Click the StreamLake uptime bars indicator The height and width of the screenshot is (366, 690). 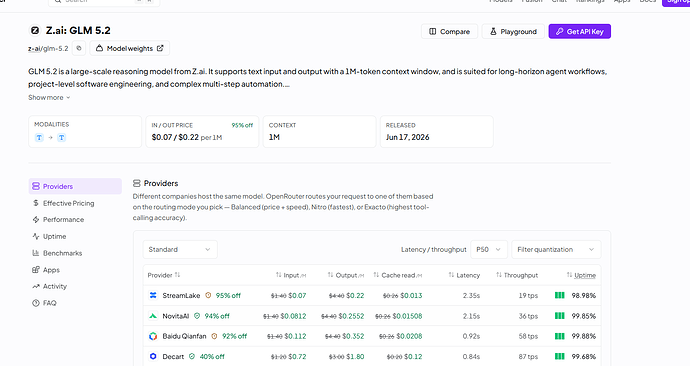(x=560, y=296)
